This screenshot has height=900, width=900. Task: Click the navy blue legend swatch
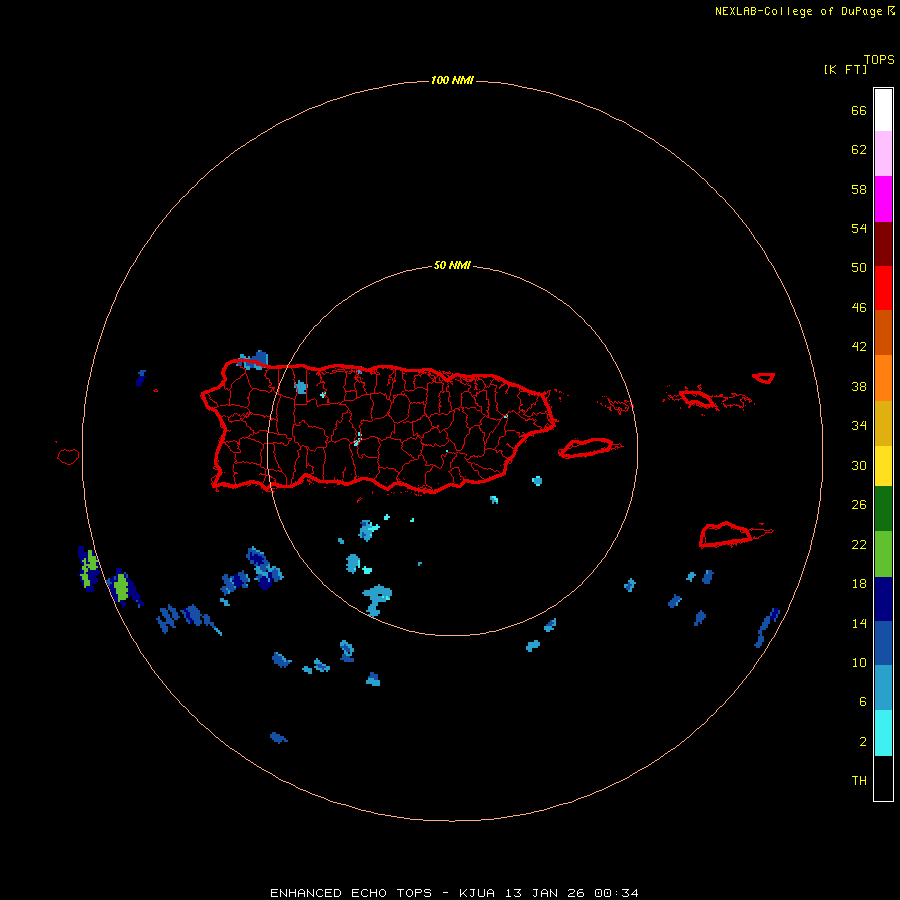883,599
